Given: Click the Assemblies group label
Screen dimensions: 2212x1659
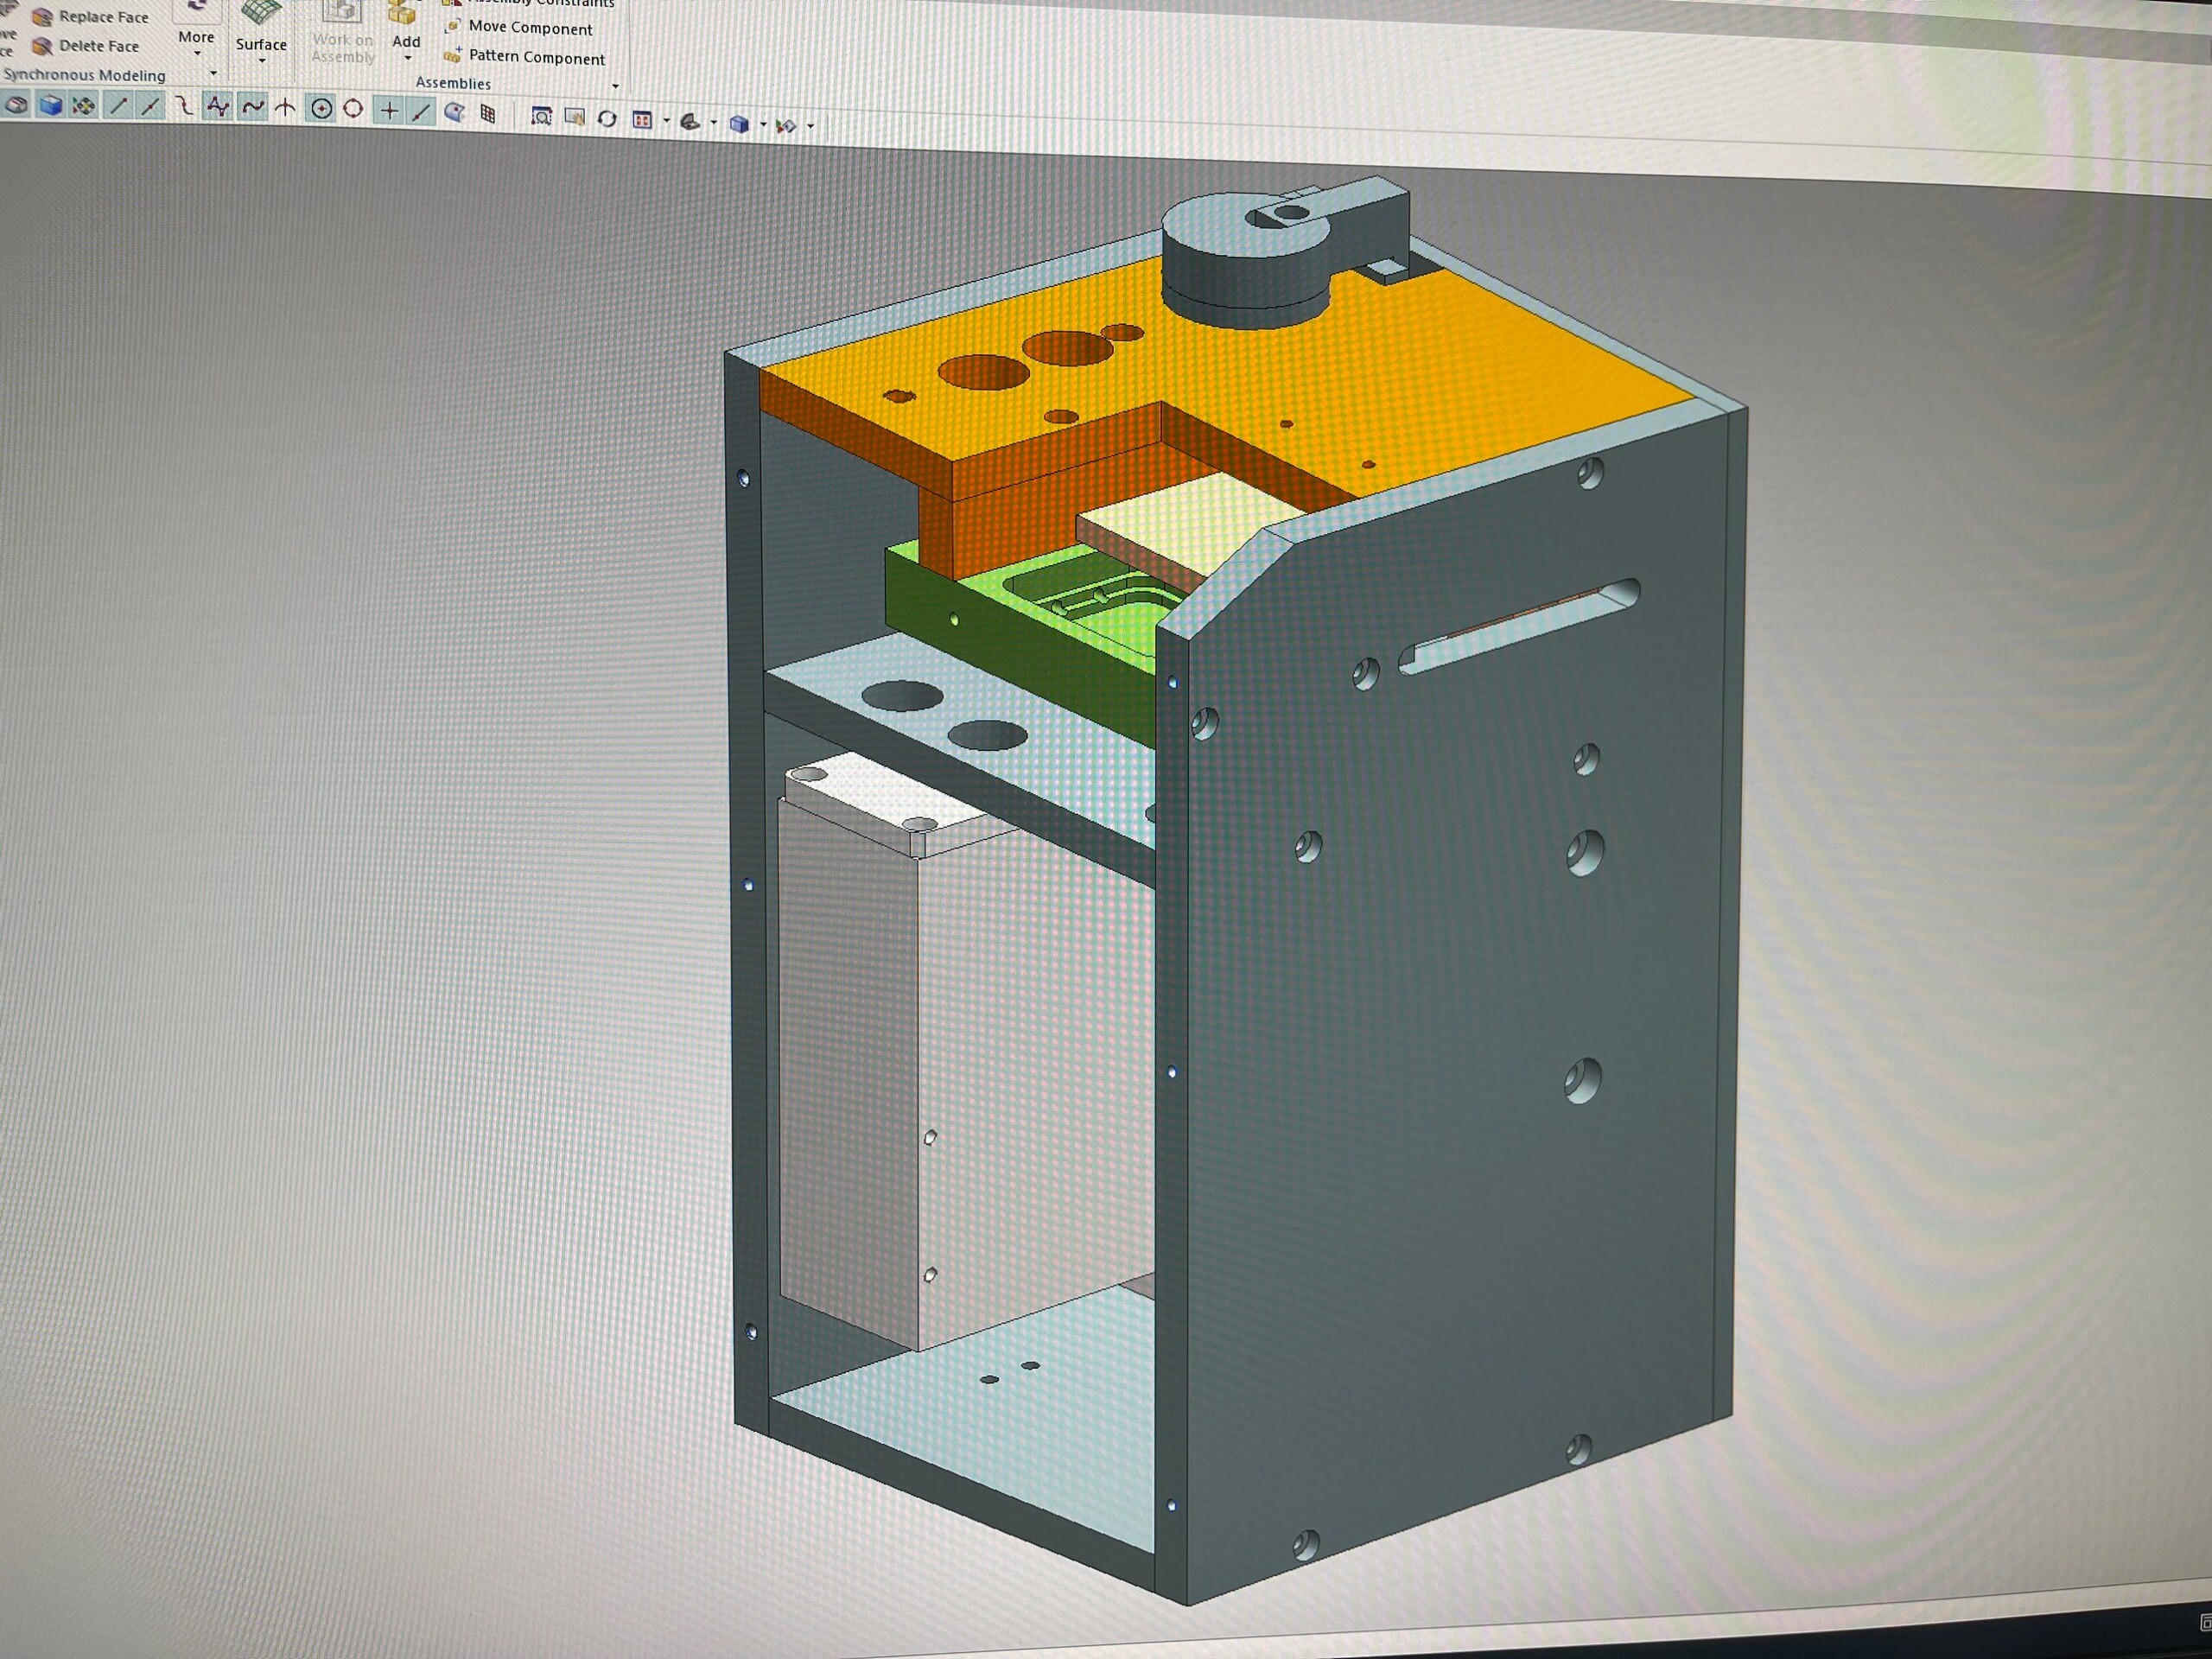Looking at the screenshot, I should point(453,83).
